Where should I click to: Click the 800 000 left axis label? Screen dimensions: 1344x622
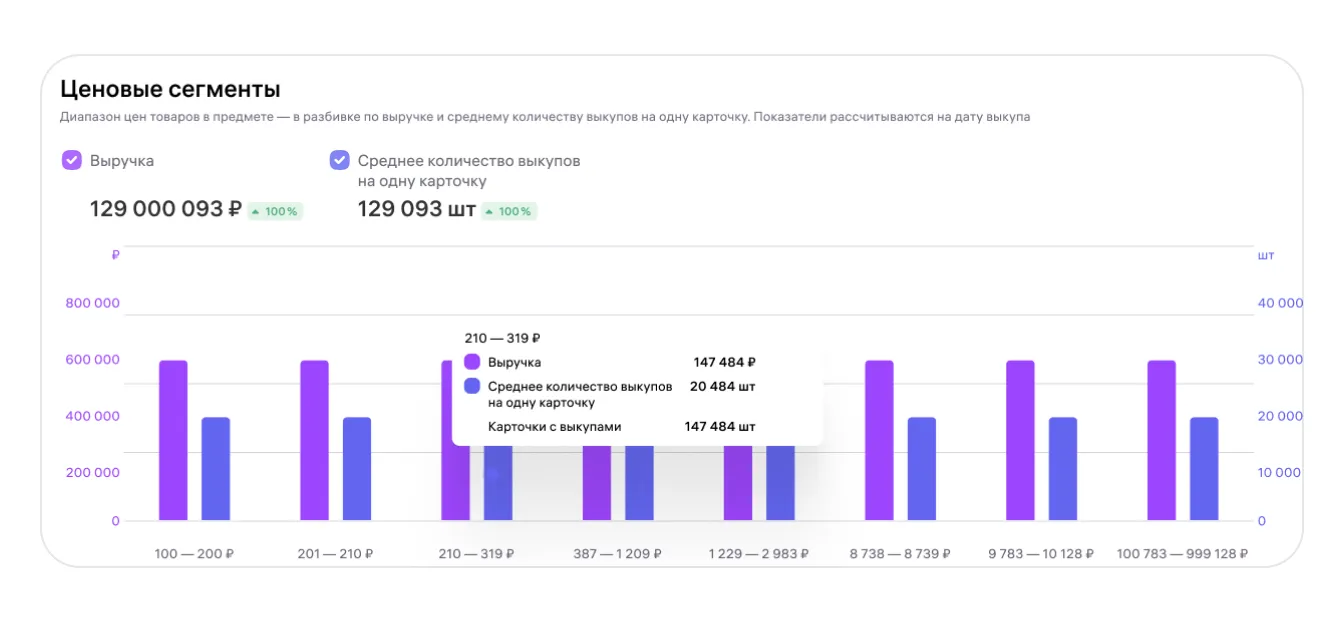(92, 303)
